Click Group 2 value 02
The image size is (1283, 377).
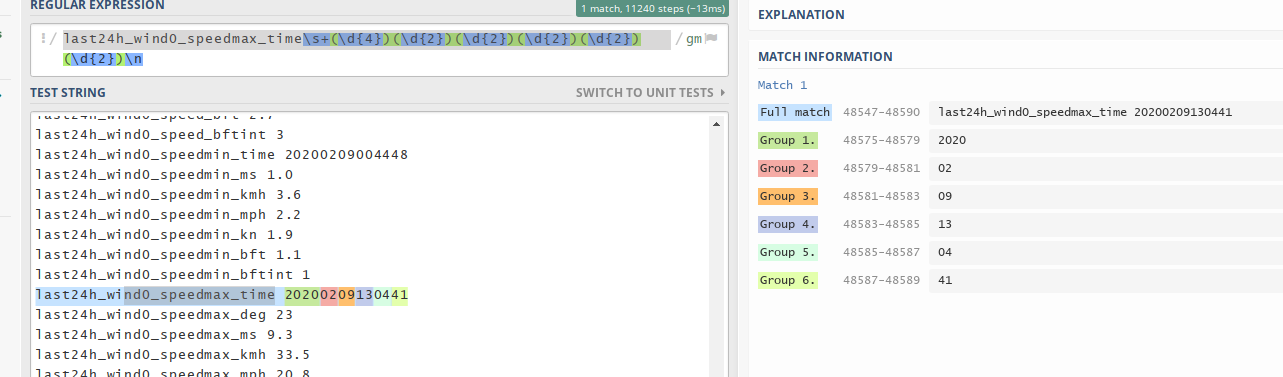click(945, 168)
